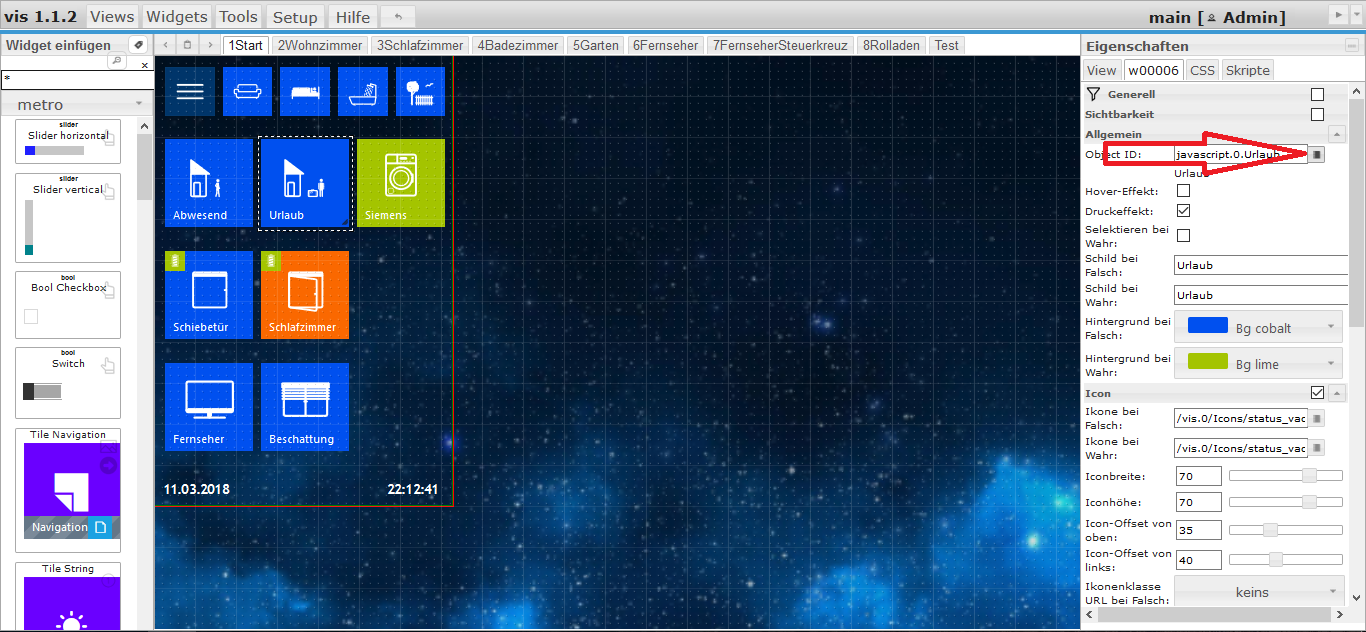Viewport: 1366px width, 632px height.
Task: Click the bathtub bathroom tile icon
Action: tap(362, 92)
